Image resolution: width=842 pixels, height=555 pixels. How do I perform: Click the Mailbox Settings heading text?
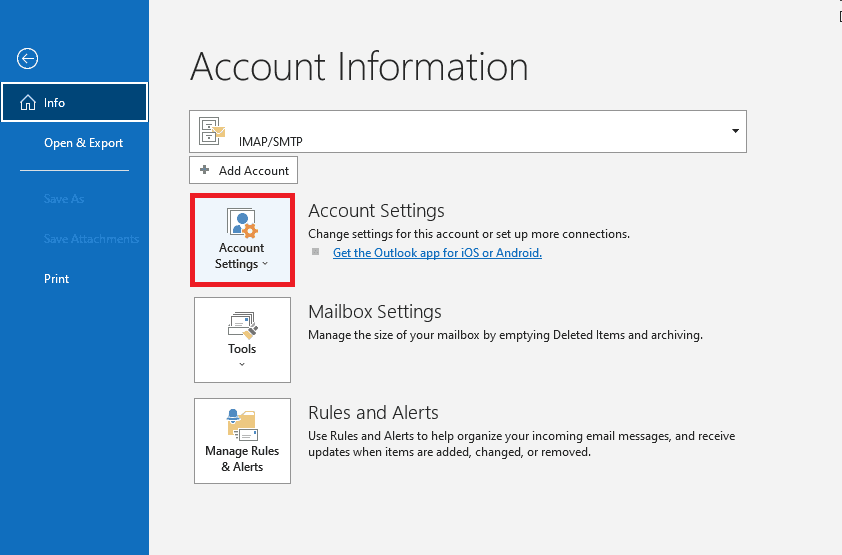click(x=375, y=311)
